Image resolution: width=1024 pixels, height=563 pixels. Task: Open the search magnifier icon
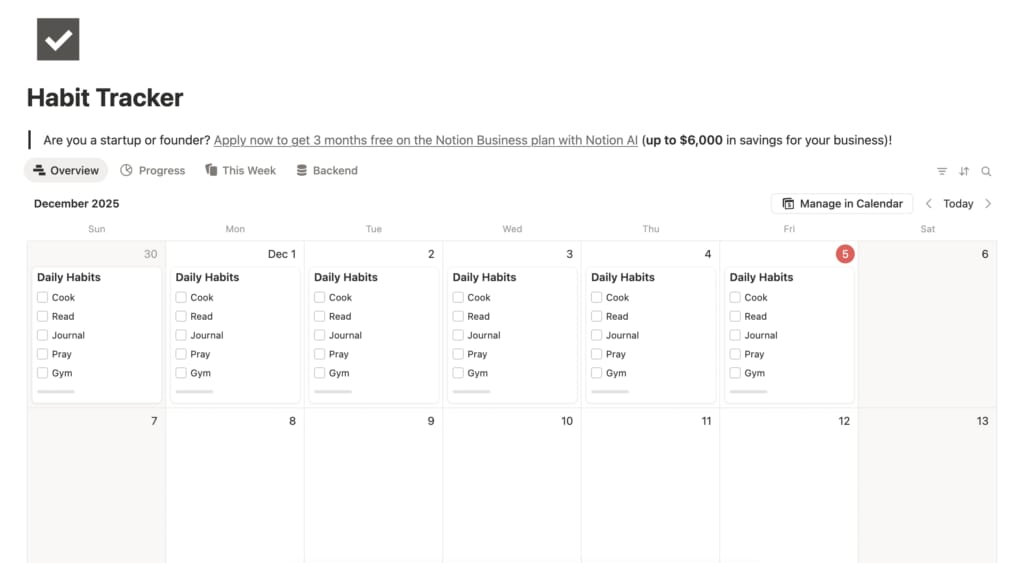pos(986,172)
